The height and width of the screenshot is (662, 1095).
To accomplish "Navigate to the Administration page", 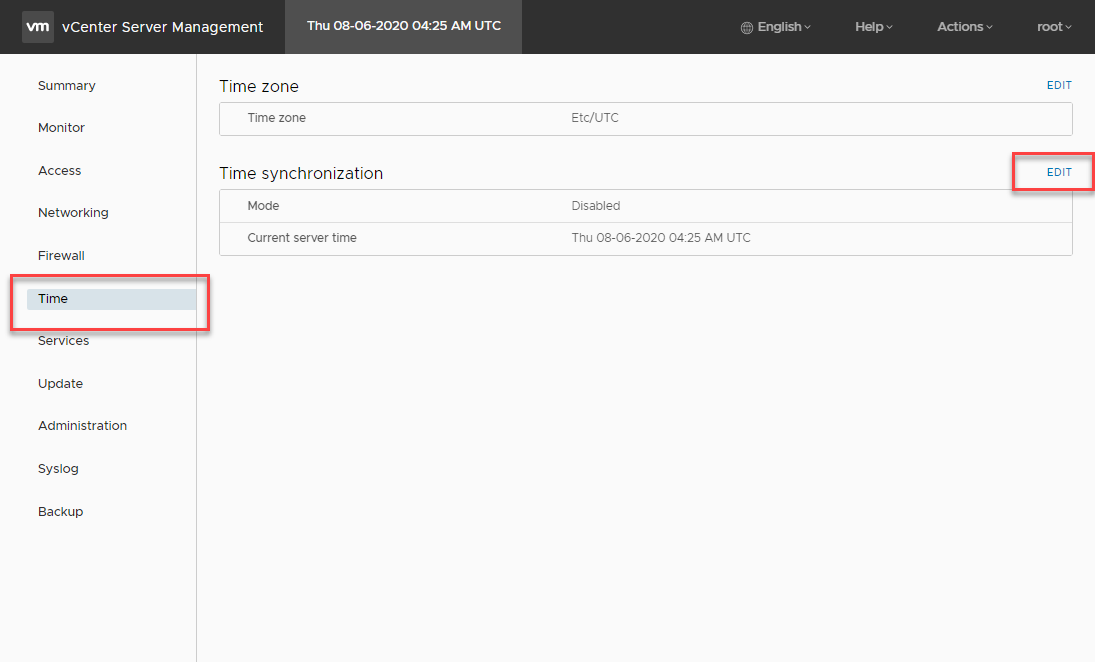I will [82, 425].
